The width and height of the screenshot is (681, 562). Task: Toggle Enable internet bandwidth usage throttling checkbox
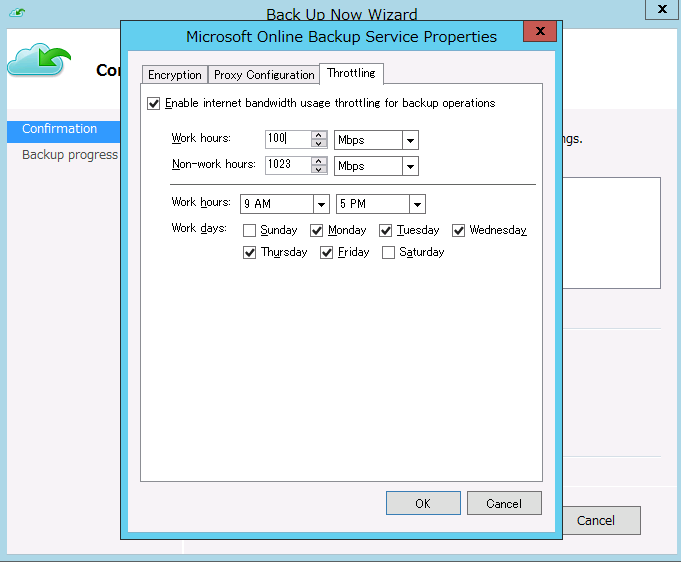pos(153,103)
